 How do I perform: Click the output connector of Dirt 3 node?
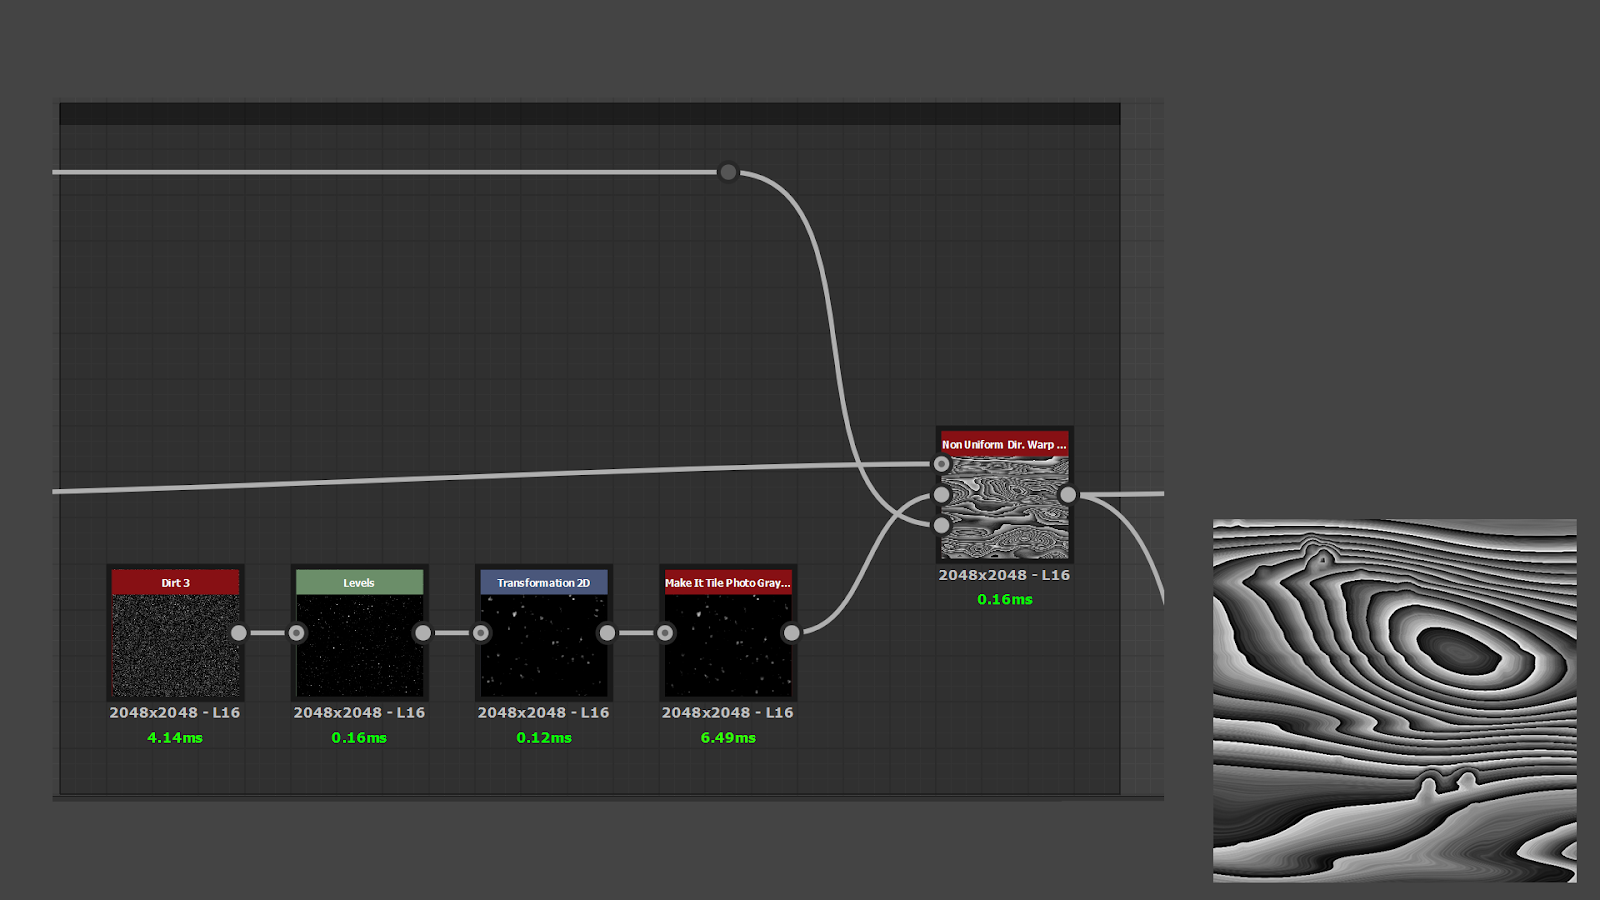tap(239, 633)
